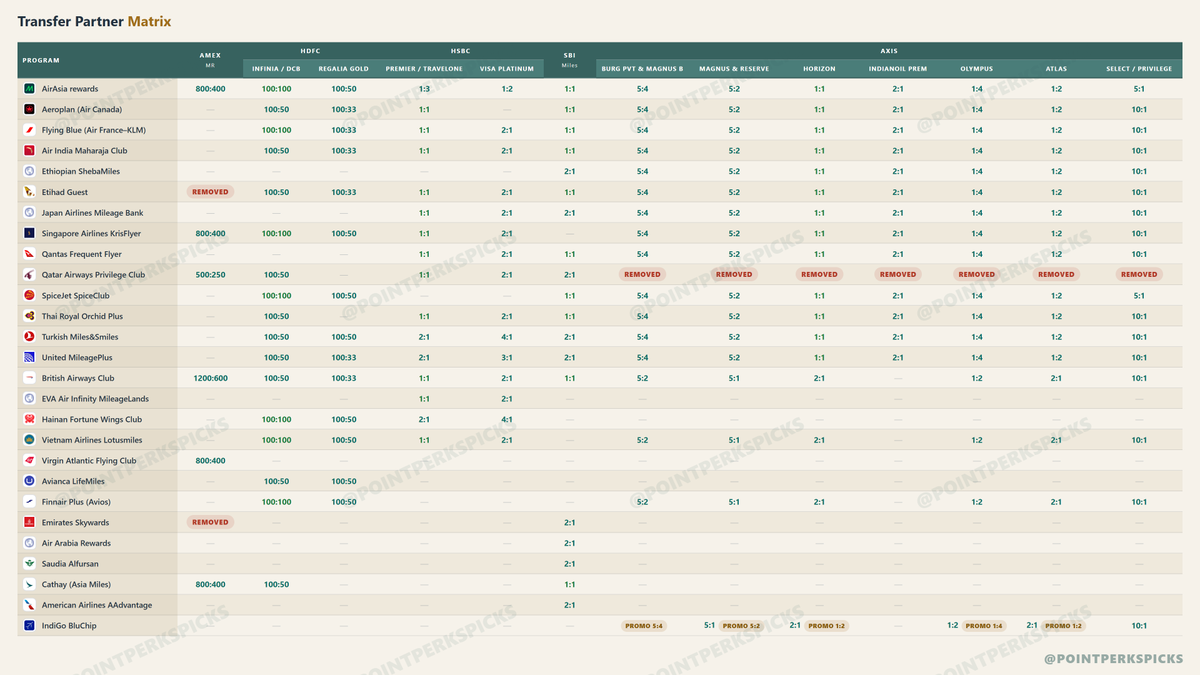The width and height of the screenshot is (1200, 675).
Task: Click the OLYMPUS column header
Action: (x=977, y=69)
